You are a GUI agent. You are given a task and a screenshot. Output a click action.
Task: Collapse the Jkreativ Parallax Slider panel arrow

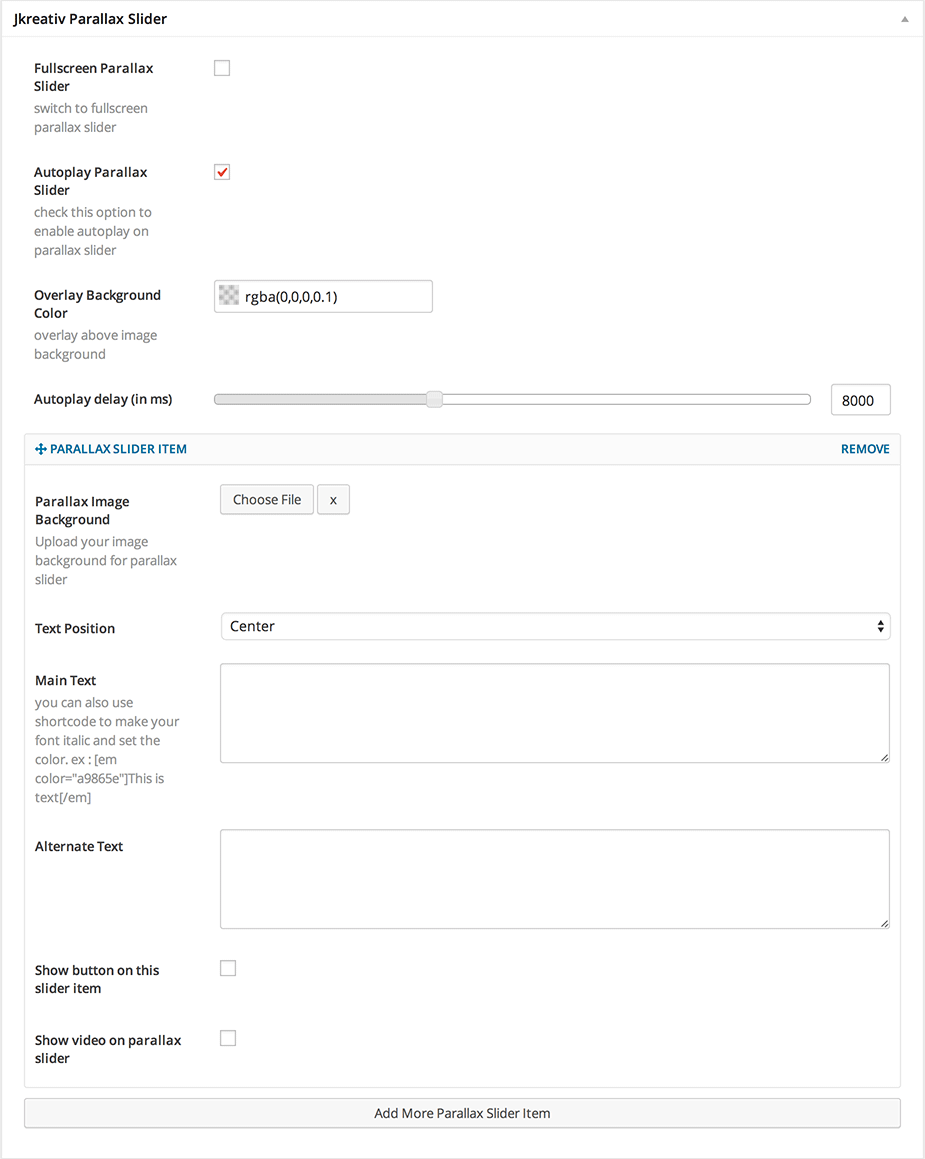pyautogui.click(x=905, y=19)
